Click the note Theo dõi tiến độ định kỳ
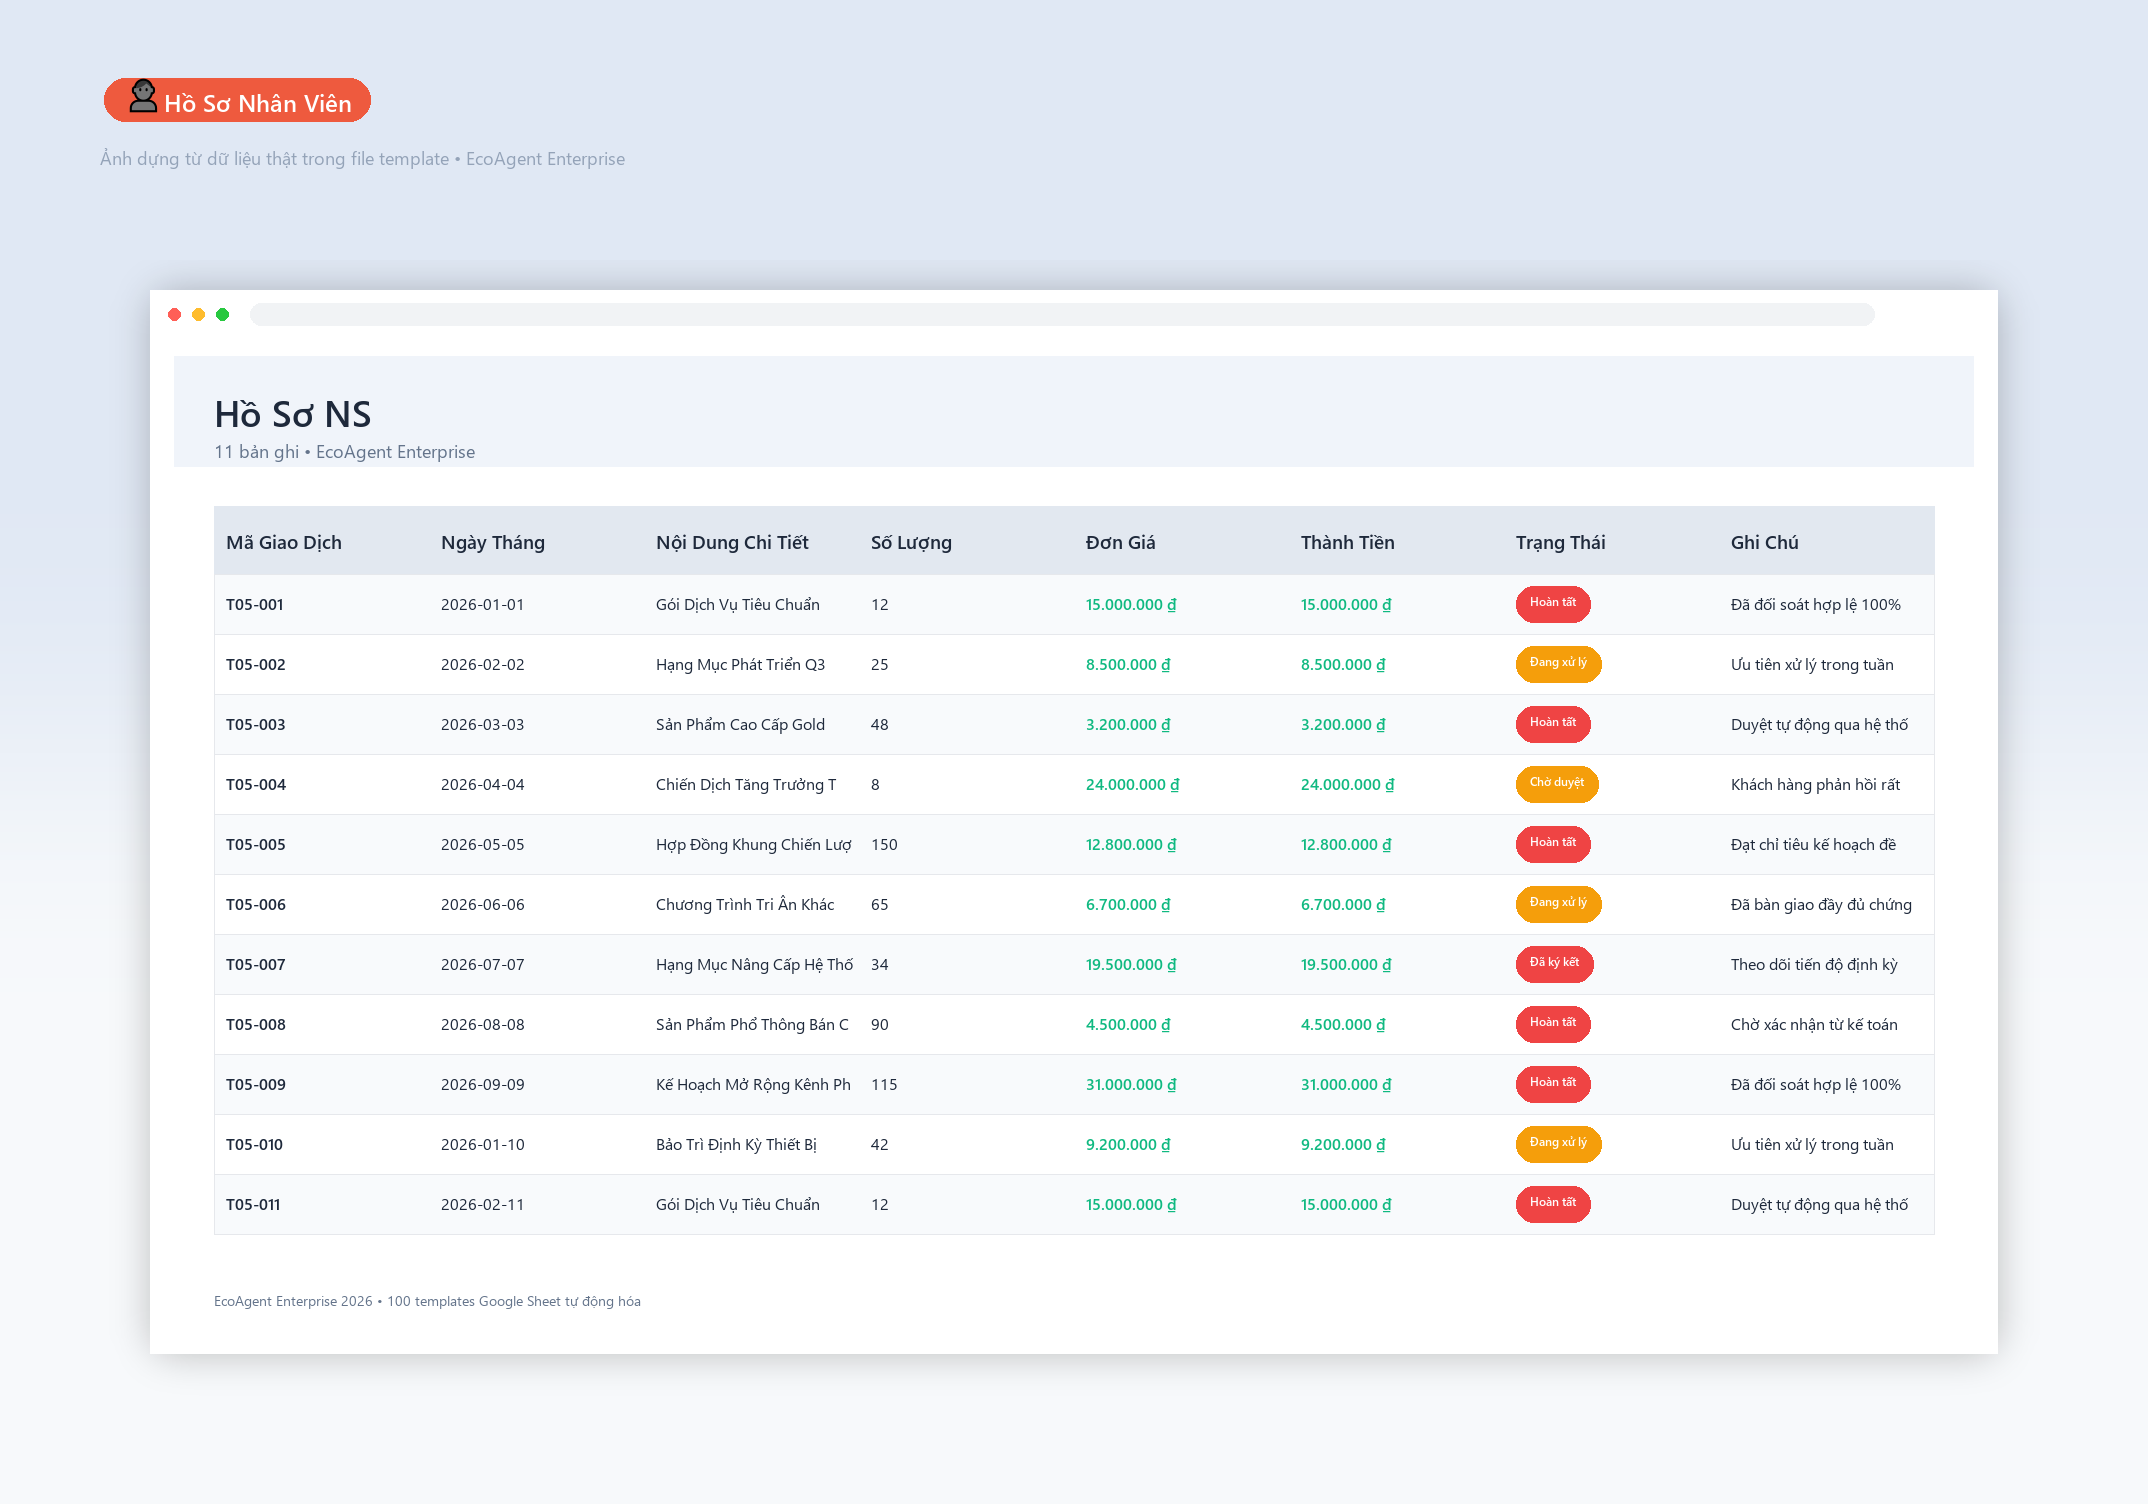The height and width of the screenshot is (1504, 2148). pyautogui.click(x=1814, y=964)
